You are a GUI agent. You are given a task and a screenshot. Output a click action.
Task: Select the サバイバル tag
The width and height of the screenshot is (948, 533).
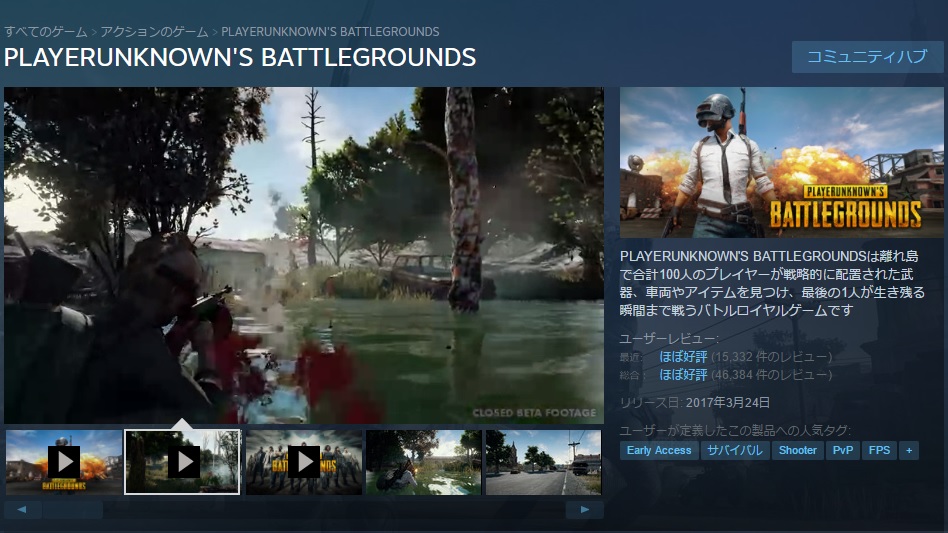tap(735, 450)
